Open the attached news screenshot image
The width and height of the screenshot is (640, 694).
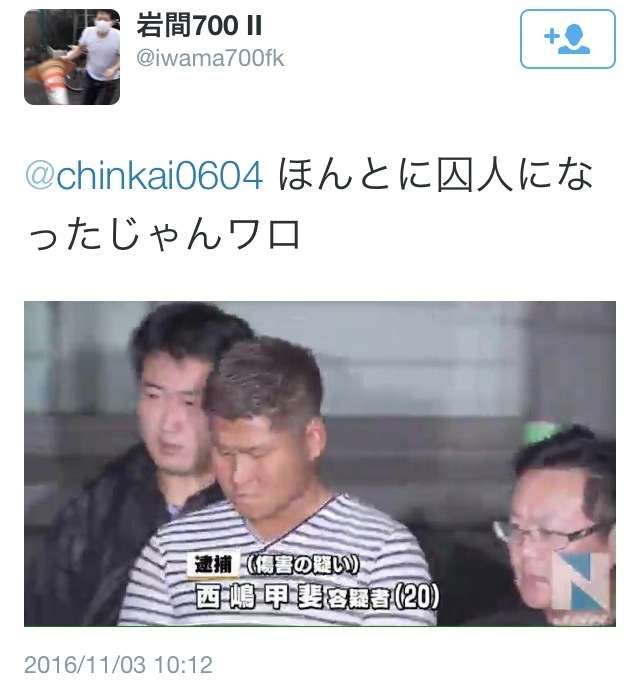(x=320, y=463)
